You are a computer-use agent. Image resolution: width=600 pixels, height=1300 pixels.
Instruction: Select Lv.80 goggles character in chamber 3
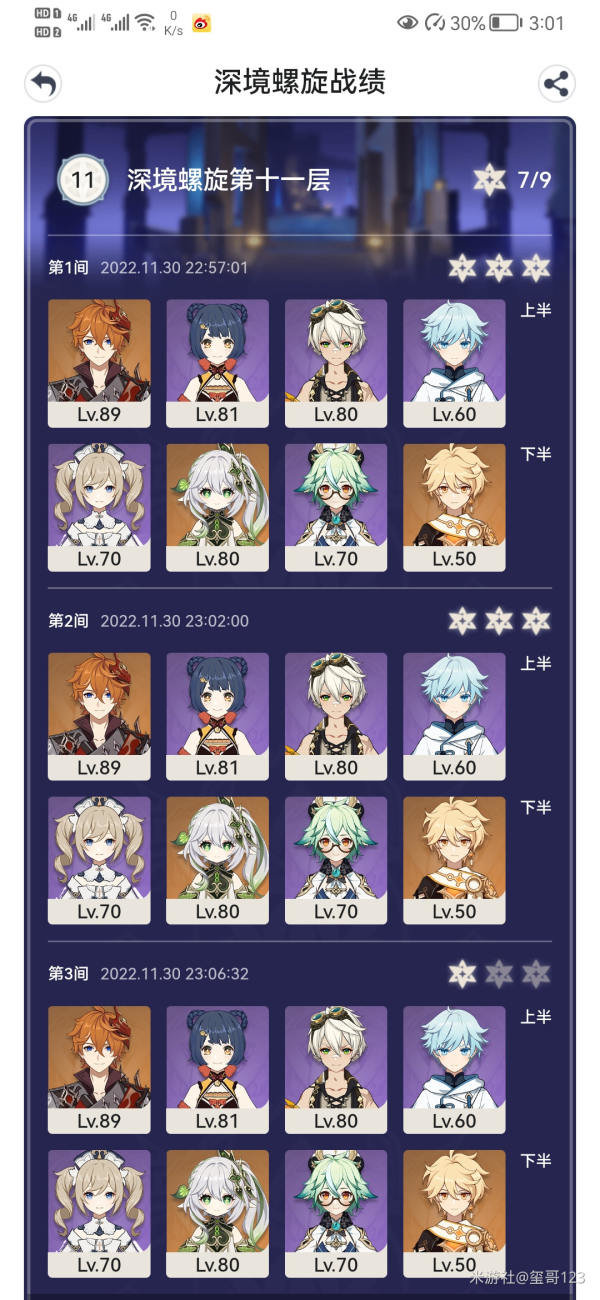[x=336, y=1070]
